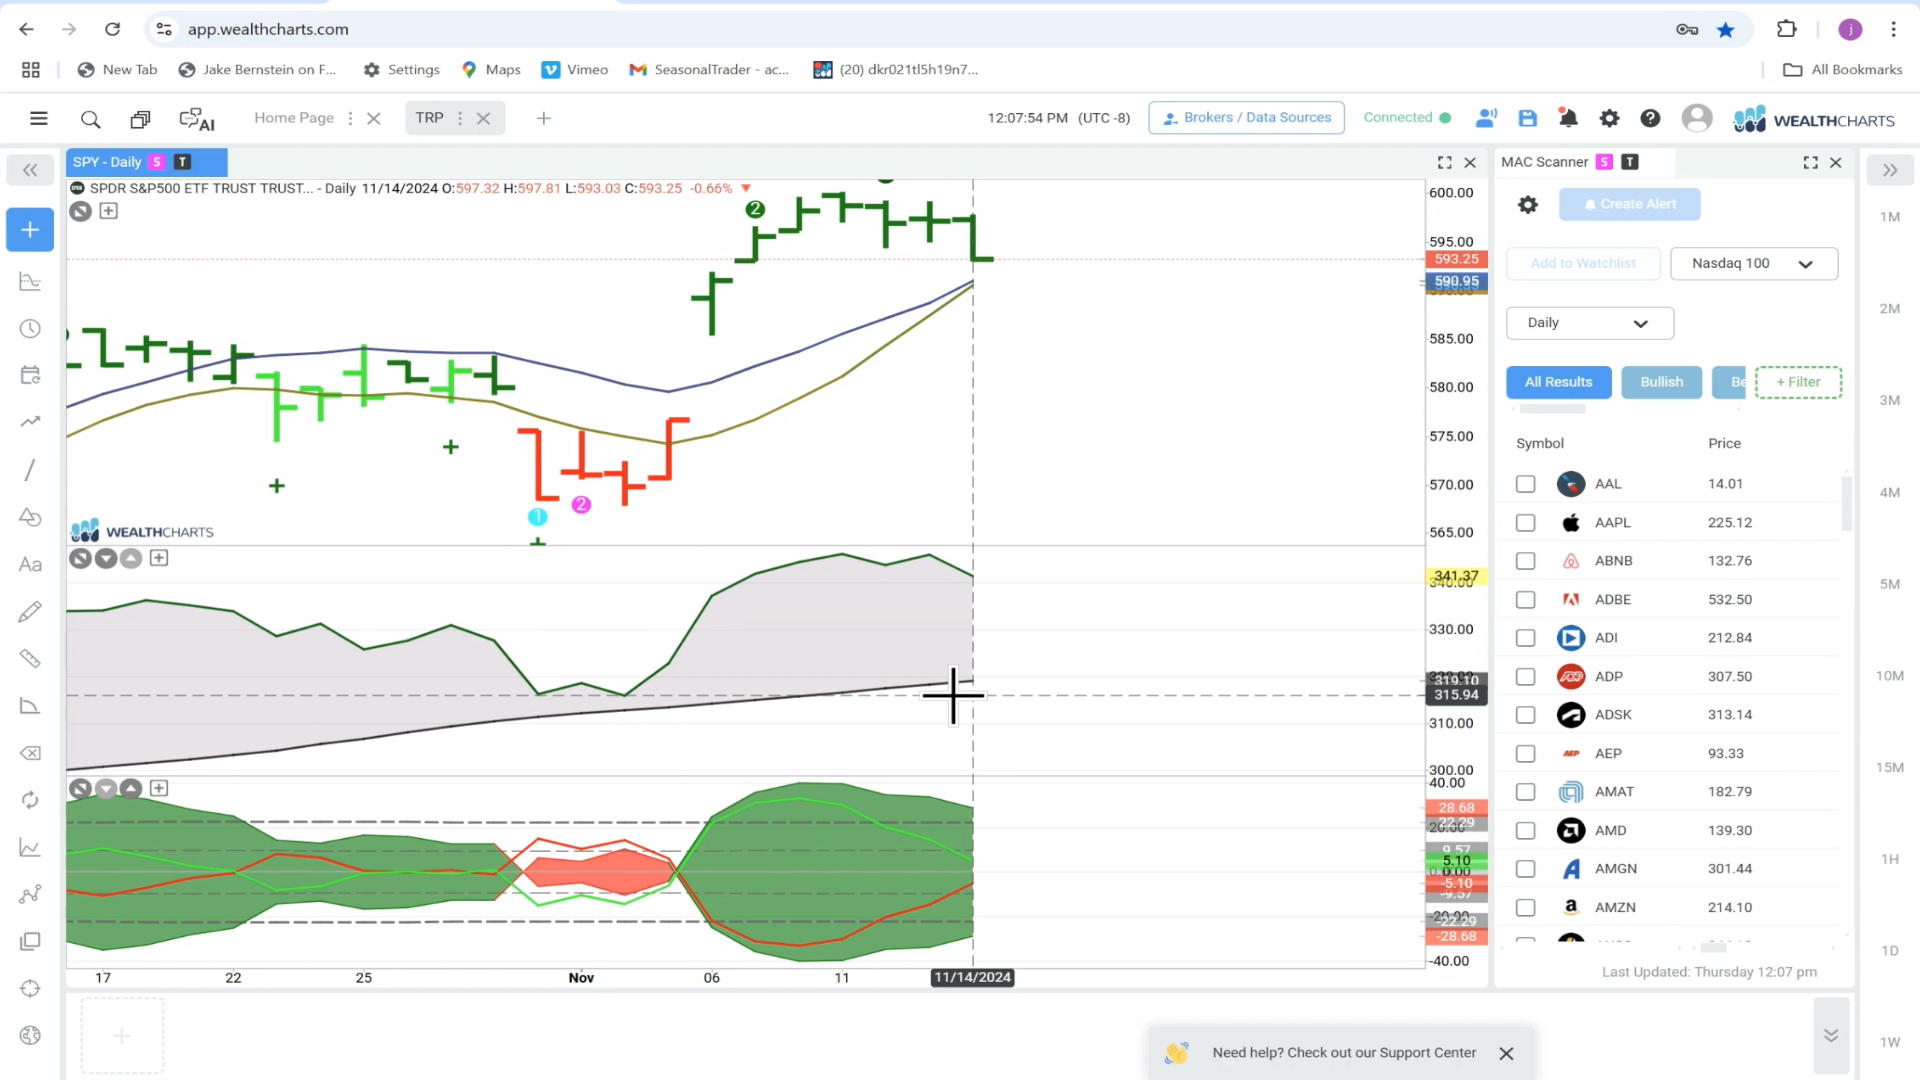The width and height of the screenshot is (1920, 1080).
Task: Open the user profile avatar
Action: tap(1696, 118)
